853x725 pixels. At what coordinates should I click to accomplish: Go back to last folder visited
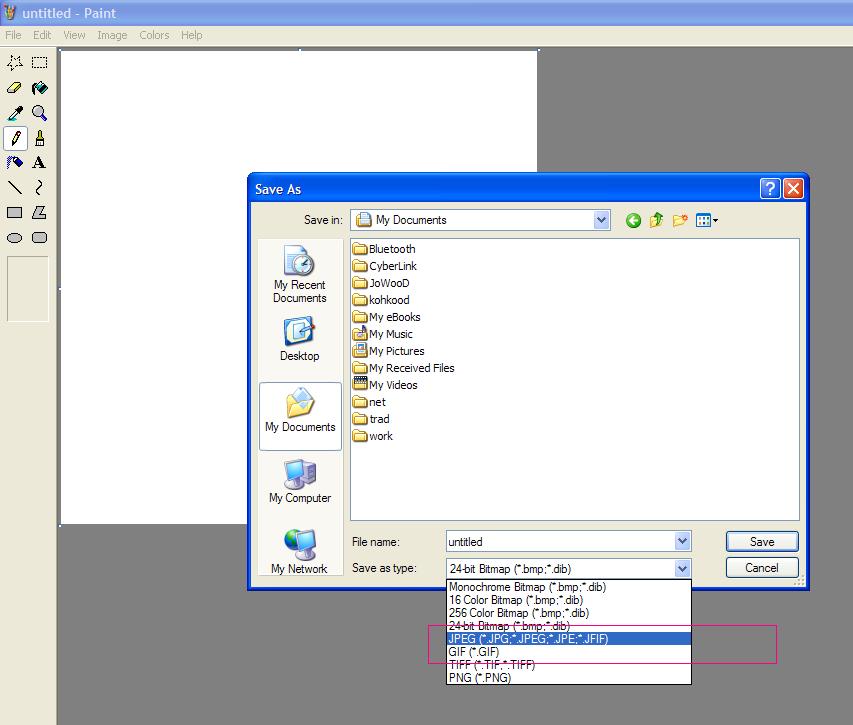(633, 220)
